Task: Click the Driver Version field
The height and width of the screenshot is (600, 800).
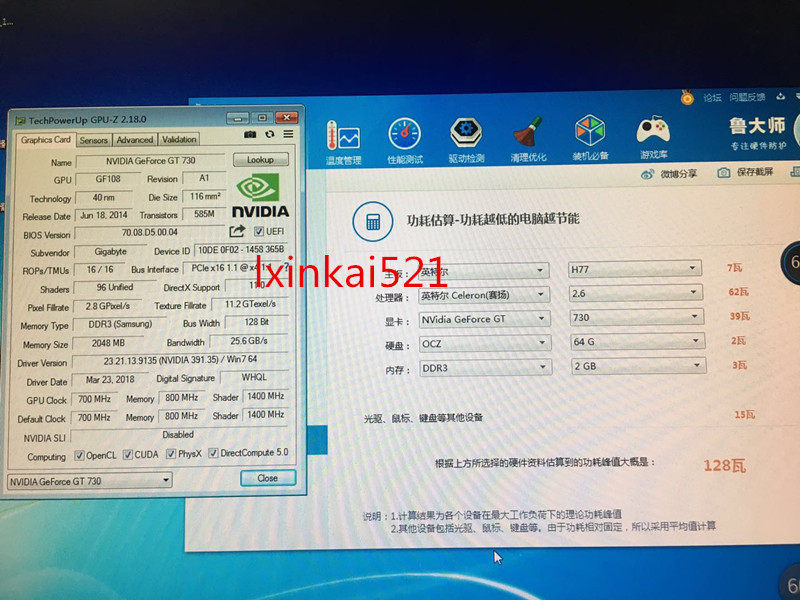Action: (x=181, y=360)
